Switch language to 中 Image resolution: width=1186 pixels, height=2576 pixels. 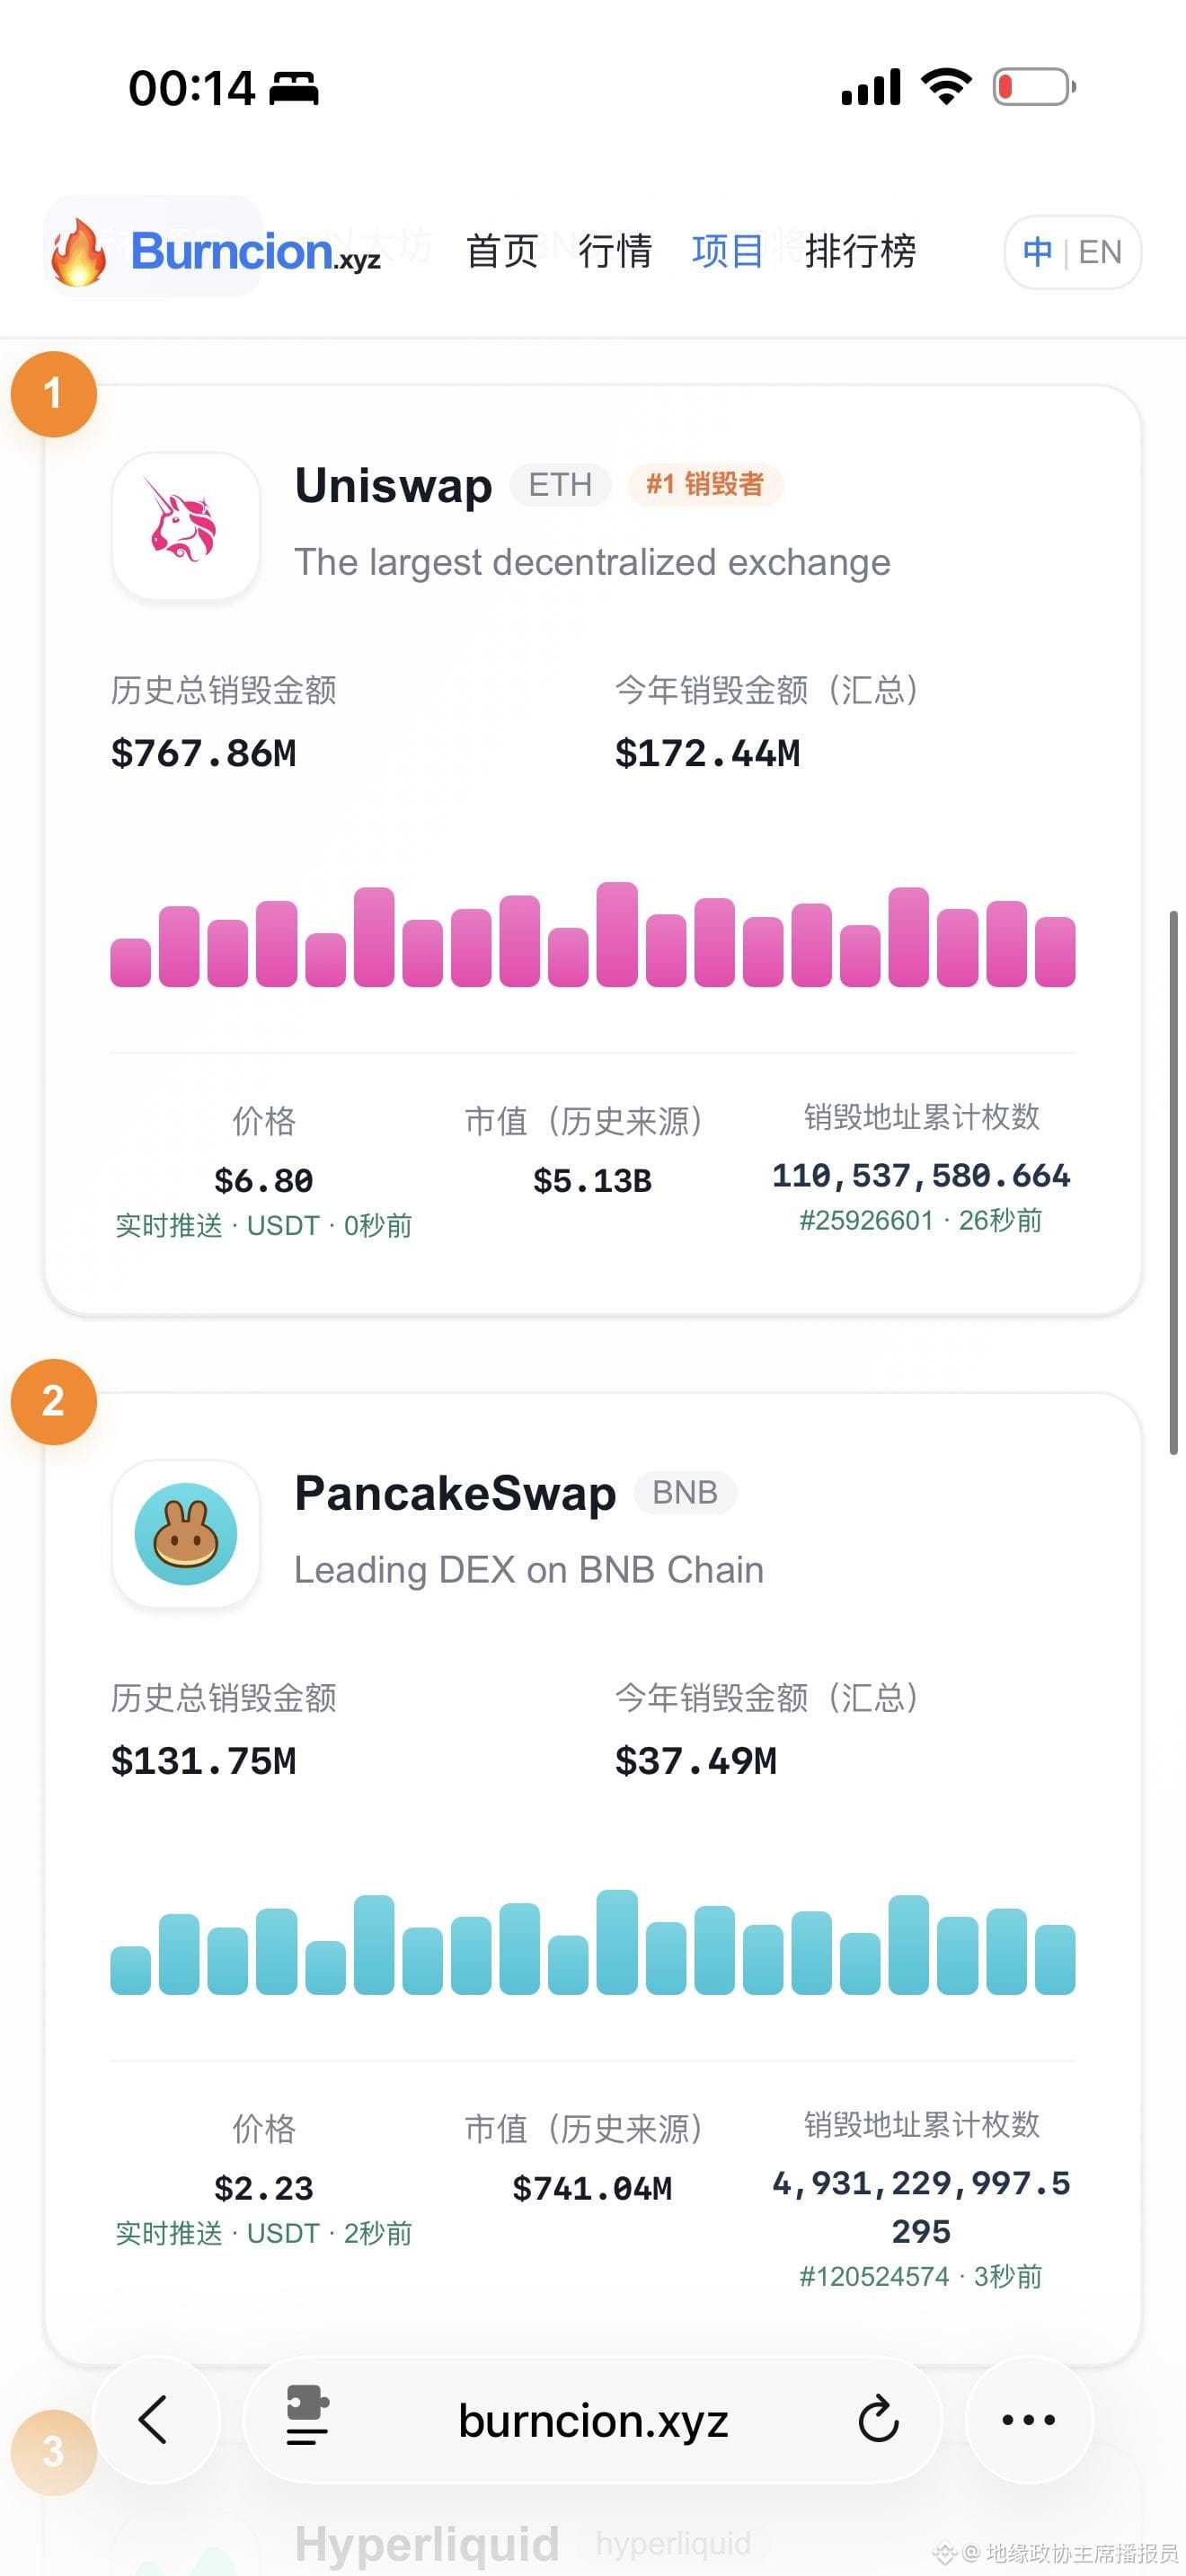click(1037, 252)
